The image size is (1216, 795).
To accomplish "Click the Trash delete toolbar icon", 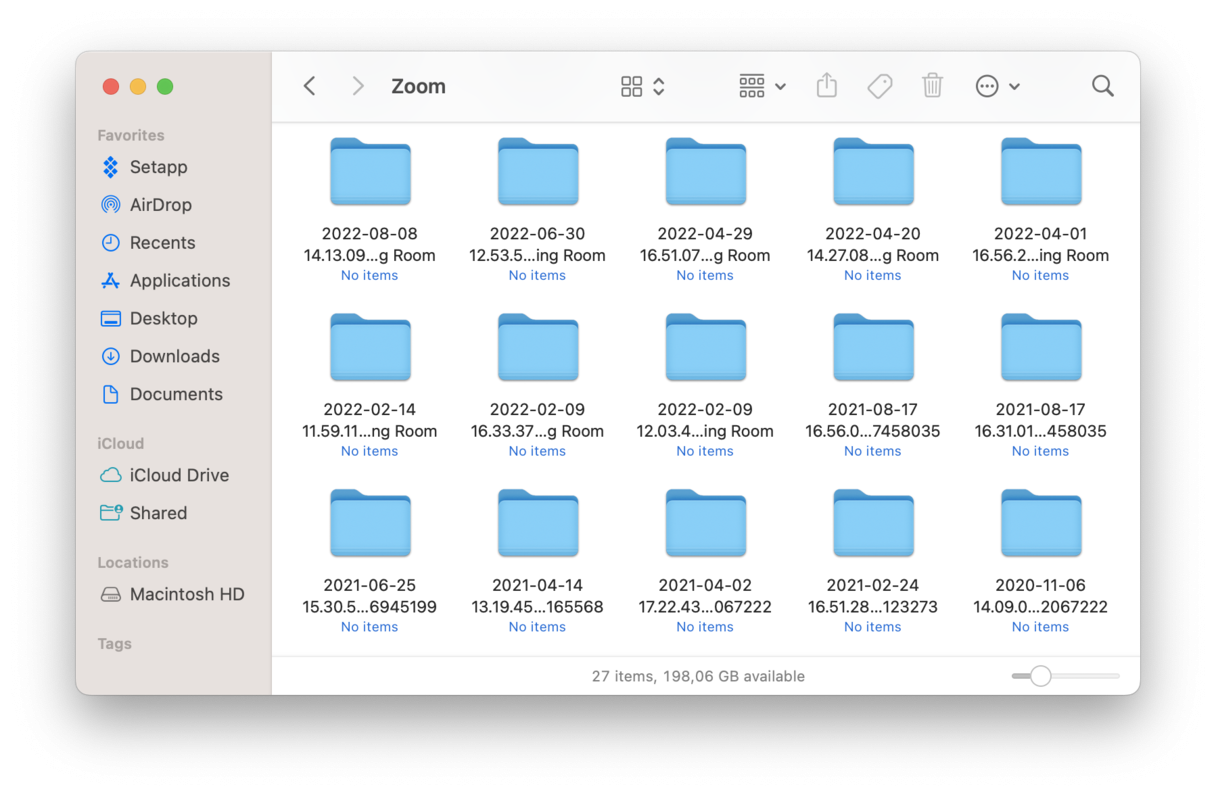I will tap(933, 85).
